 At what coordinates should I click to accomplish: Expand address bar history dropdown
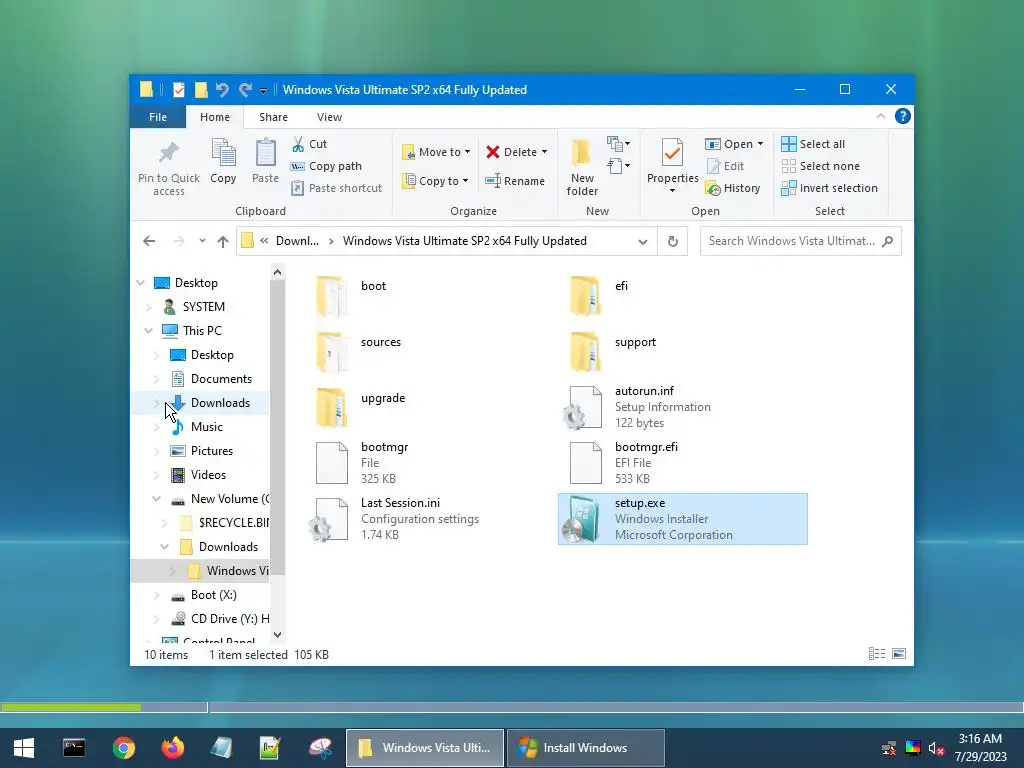pyautogui.click(x=643, y=242)
